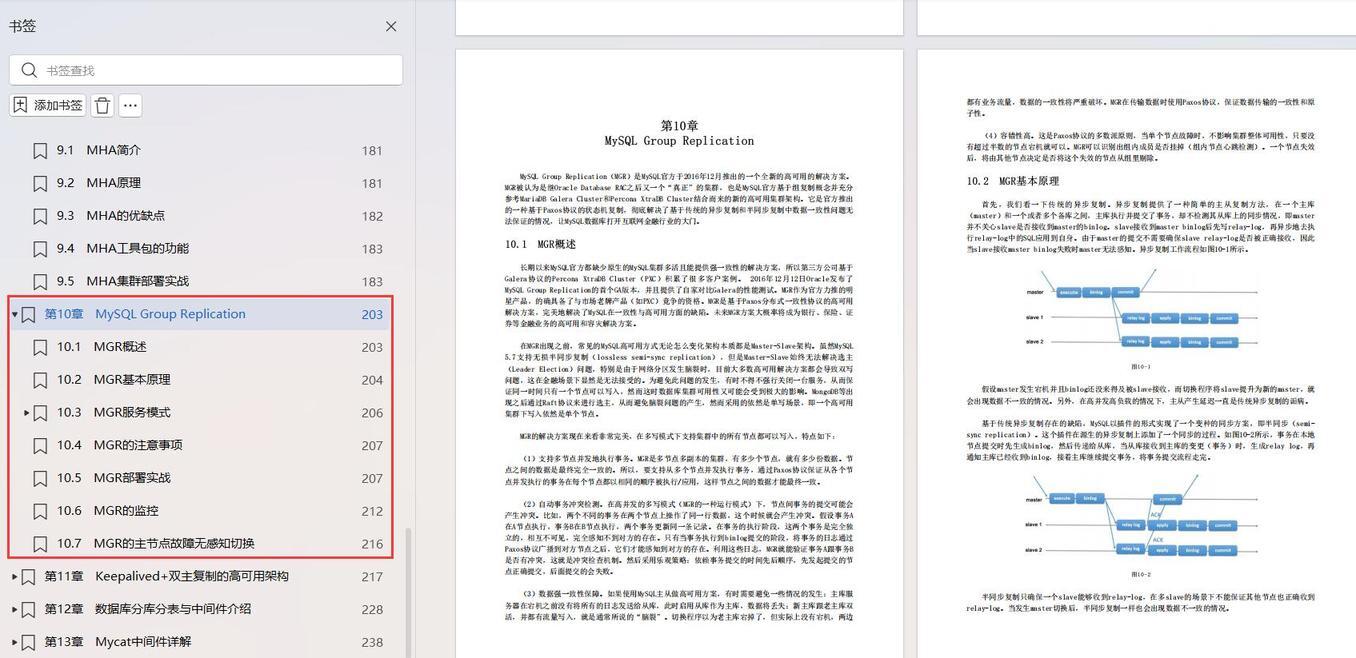Click bookmark icon beside 第11章 Keepalived

click(28, 577)
